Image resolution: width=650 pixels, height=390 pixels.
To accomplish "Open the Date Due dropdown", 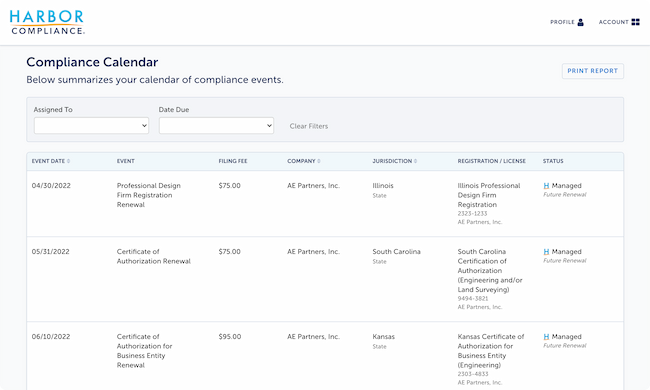I will [x=216, y=126].
